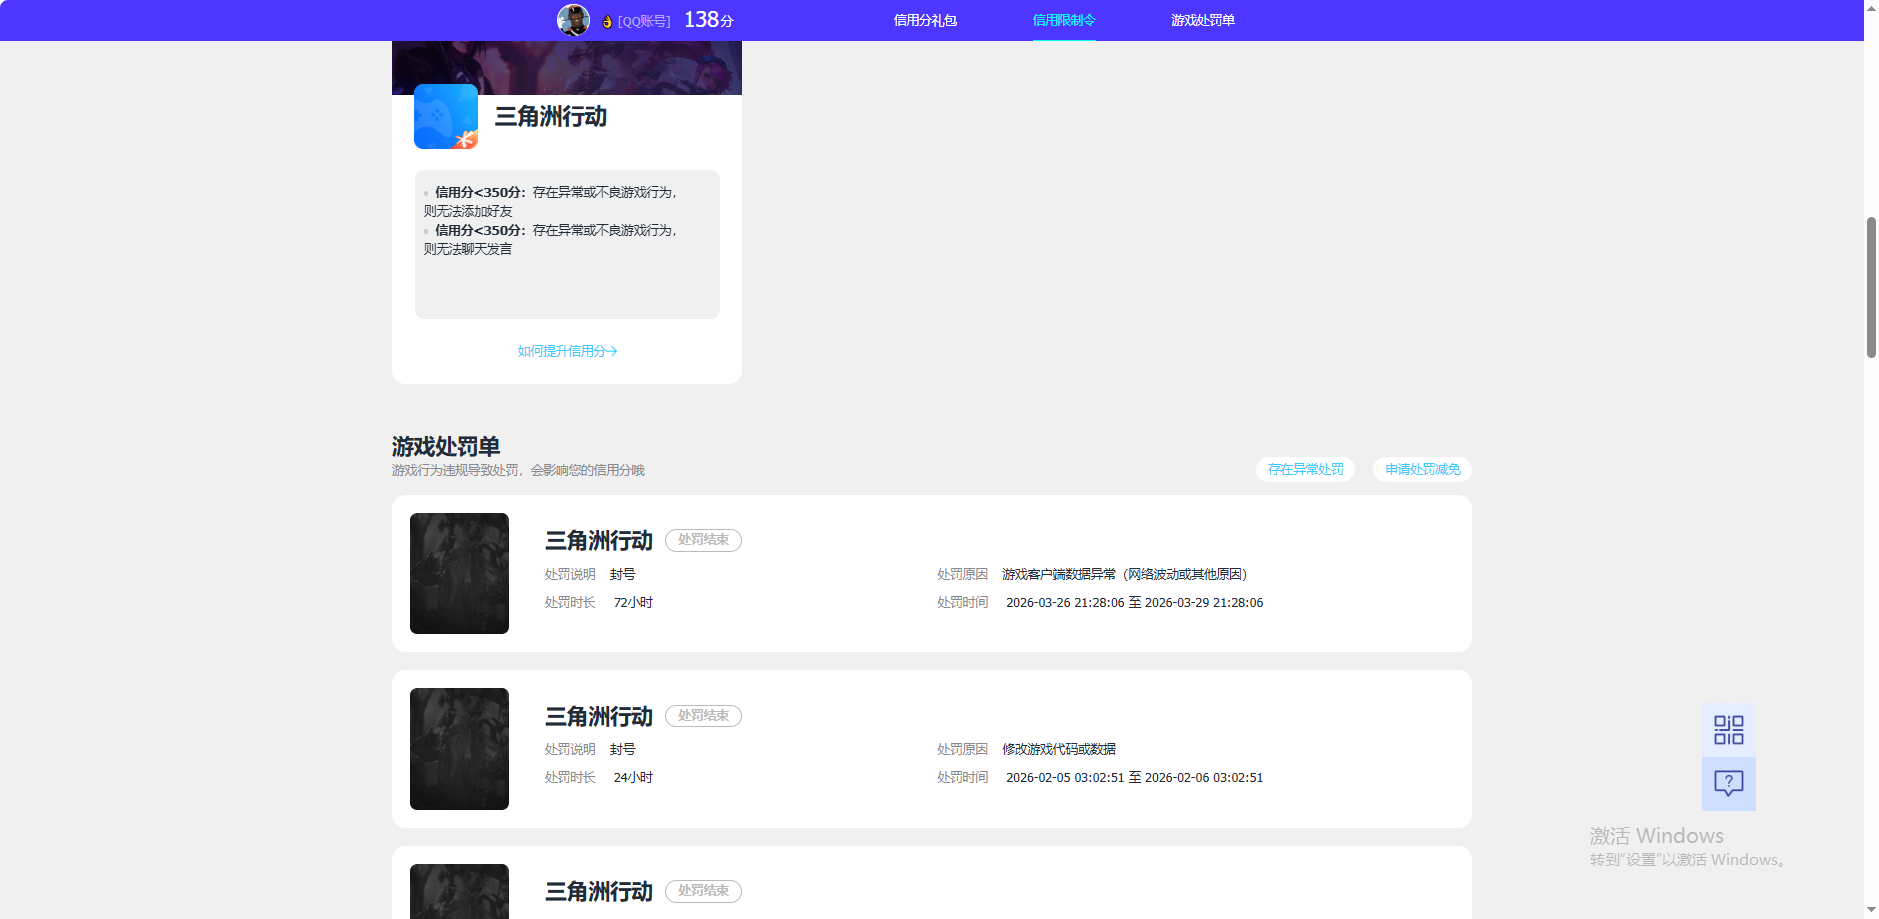This screenshot has width=1879, height=919.
Task: Open the 如何提升信用分 link
Action: tap(567, 351)
